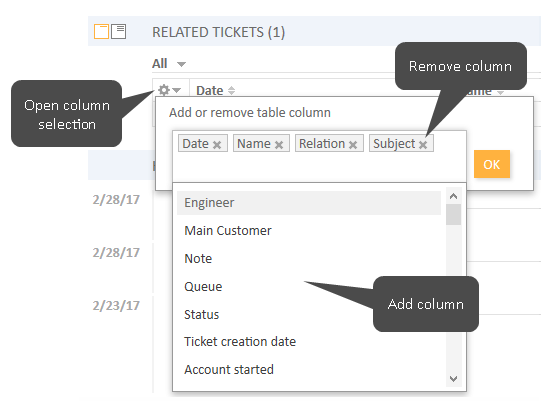The width and height of the screenshot is (541, 413).
Task: Confirm column selection with OK button
Action: tap(492, 164)
